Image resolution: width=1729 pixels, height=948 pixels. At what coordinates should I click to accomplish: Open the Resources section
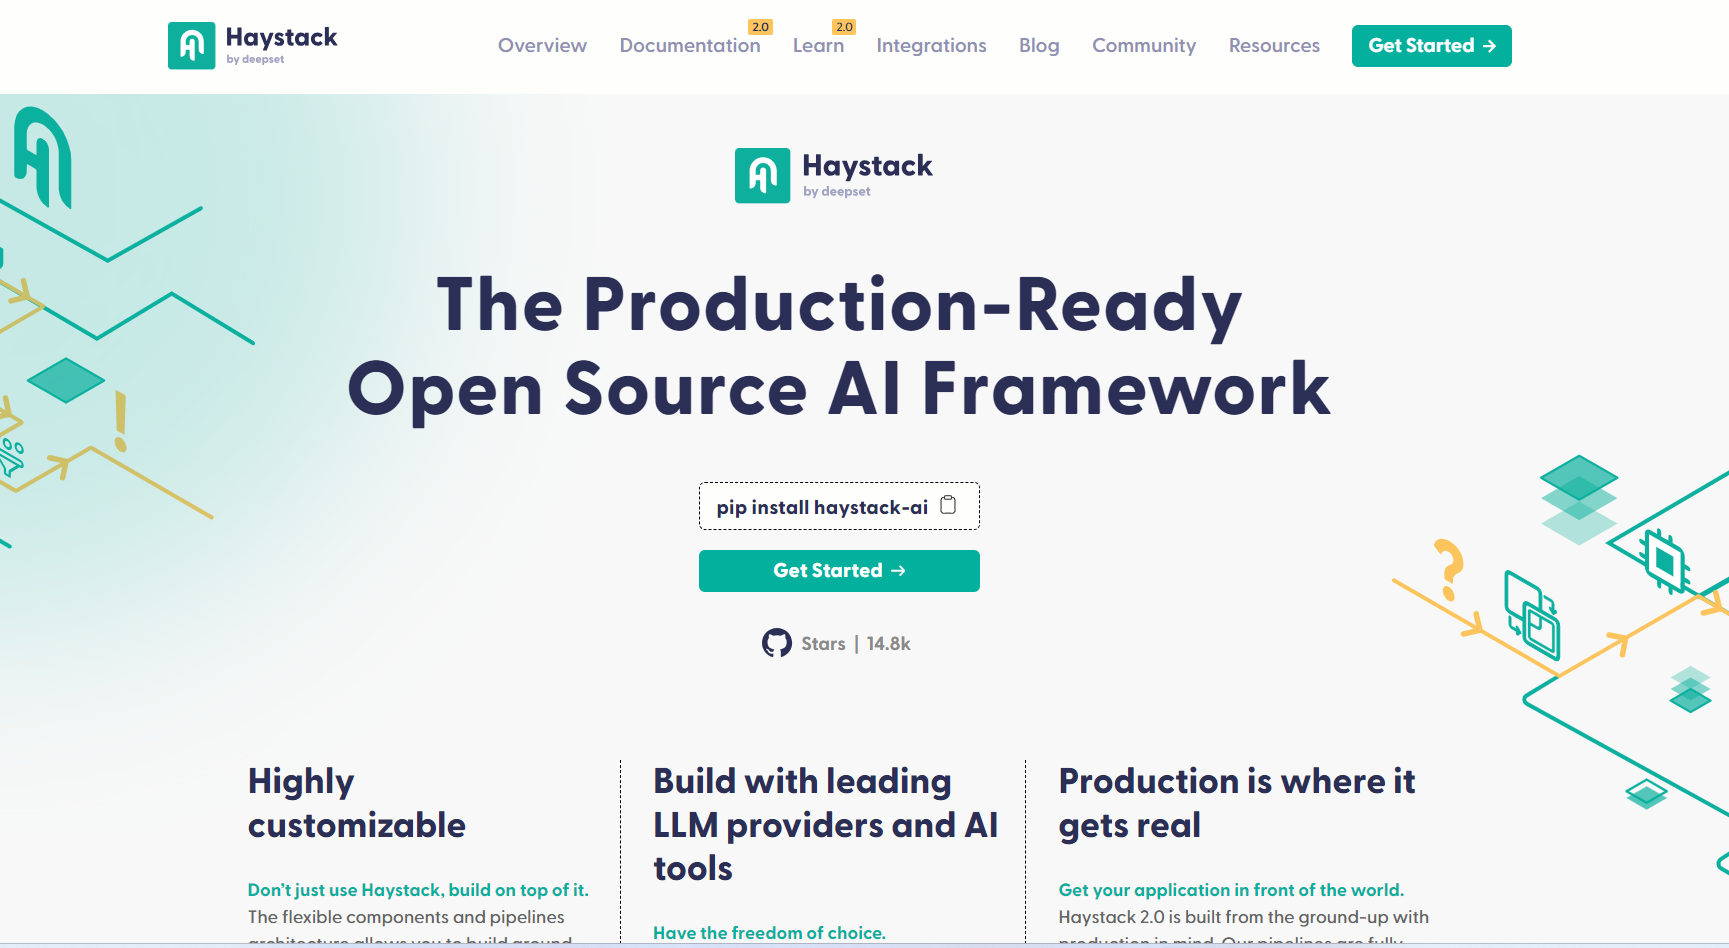point(1274,46)
